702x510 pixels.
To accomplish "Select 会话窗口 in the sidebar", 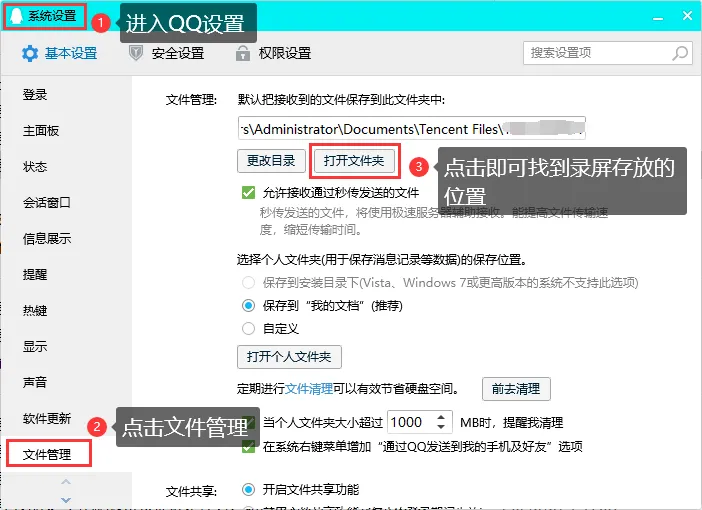I will tap(47, 202).
